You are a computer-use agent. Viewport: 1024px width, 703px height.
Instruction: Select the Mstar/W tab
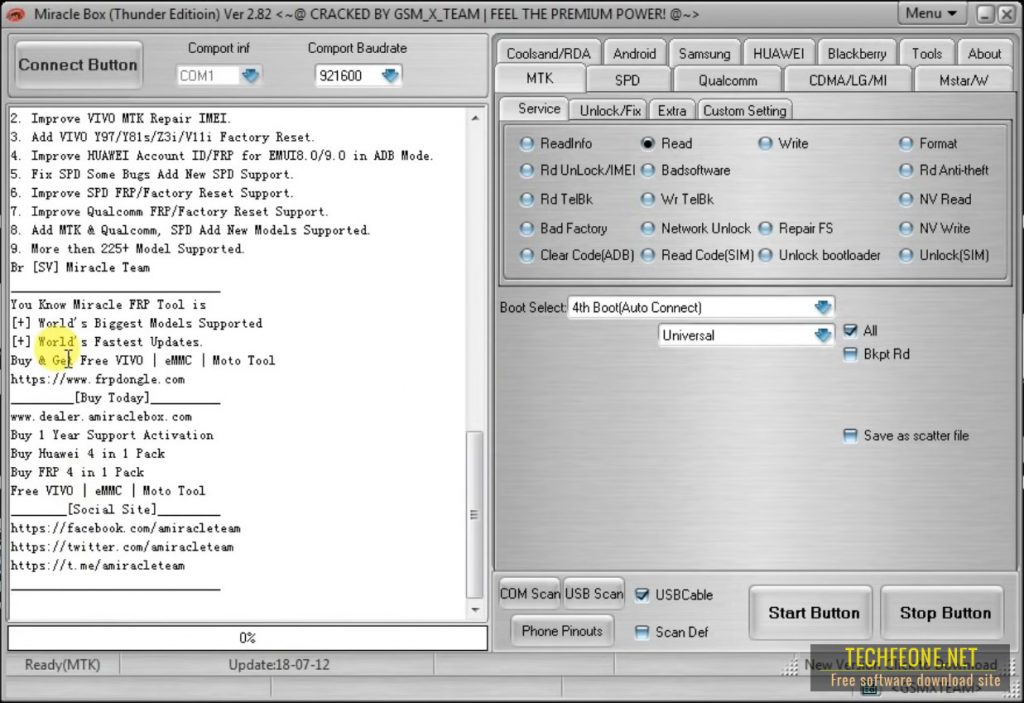pyautogui.click(x=963, y=80)
